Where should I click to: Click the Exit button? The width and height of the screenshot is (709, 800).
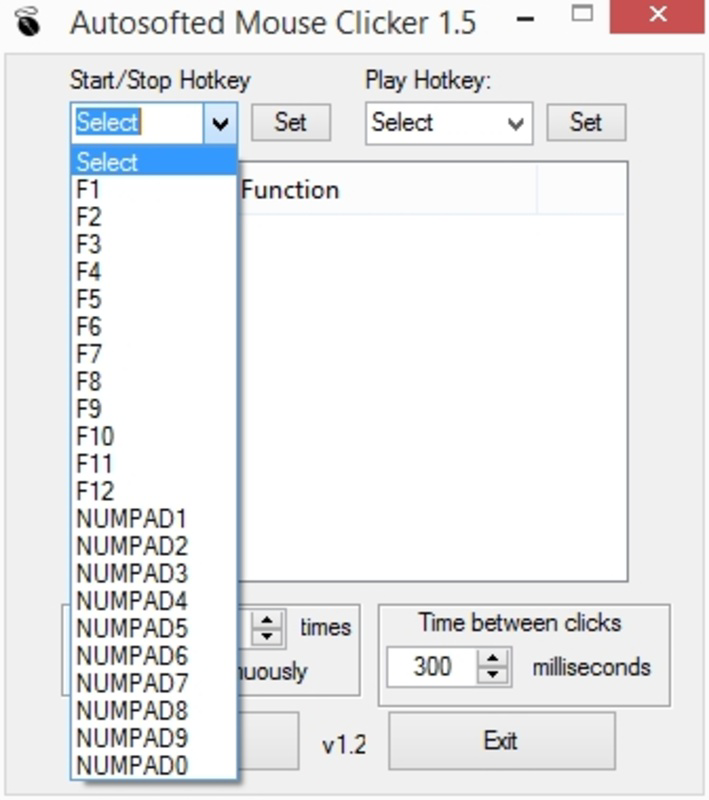pos(502,741)
